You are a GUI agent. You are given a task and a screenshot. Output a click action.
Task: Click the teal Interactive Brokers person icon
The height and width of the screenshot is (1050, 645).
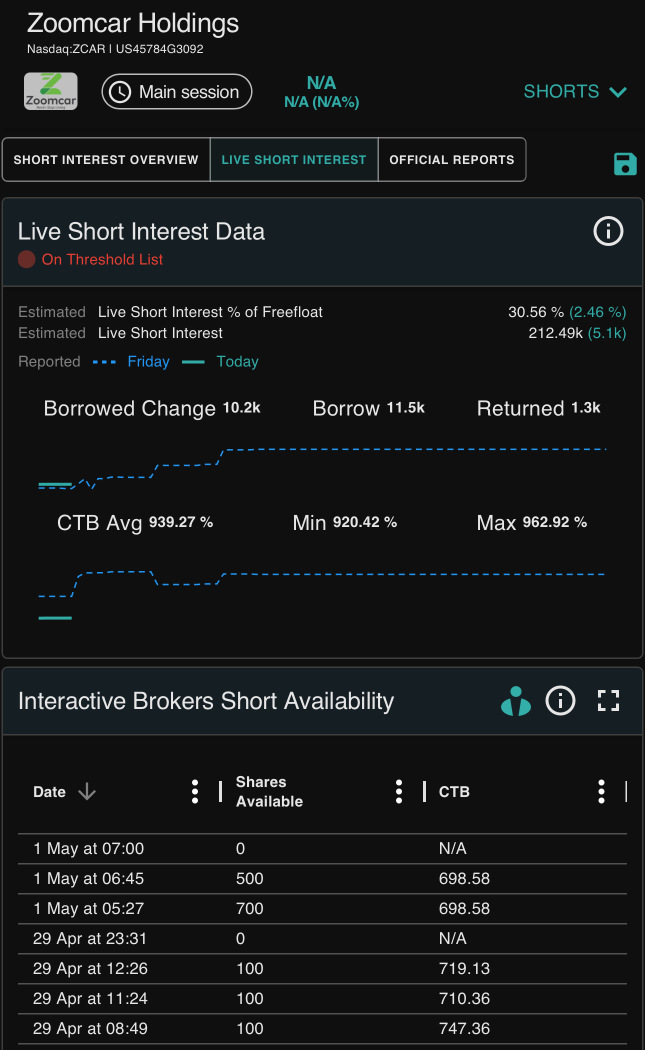[516, 701]
